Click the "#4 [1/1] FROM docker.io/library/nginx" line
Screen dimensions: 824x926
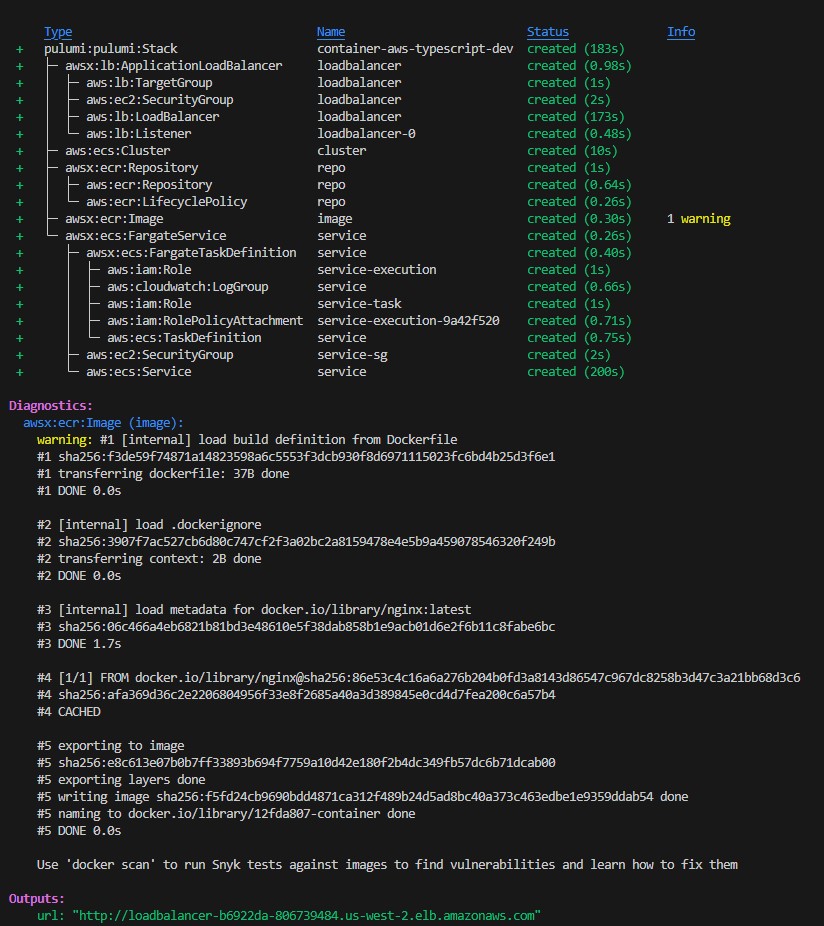(419, 677)
